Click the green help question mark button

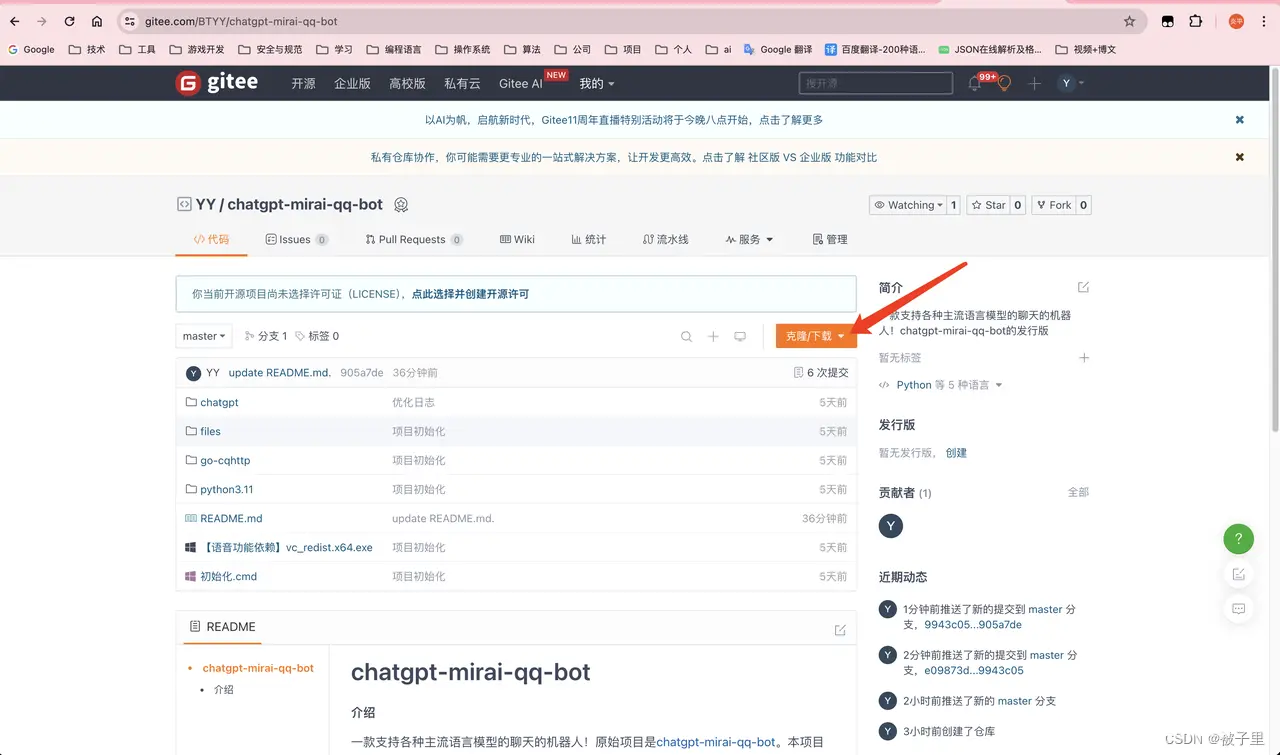pos(1239,539)
